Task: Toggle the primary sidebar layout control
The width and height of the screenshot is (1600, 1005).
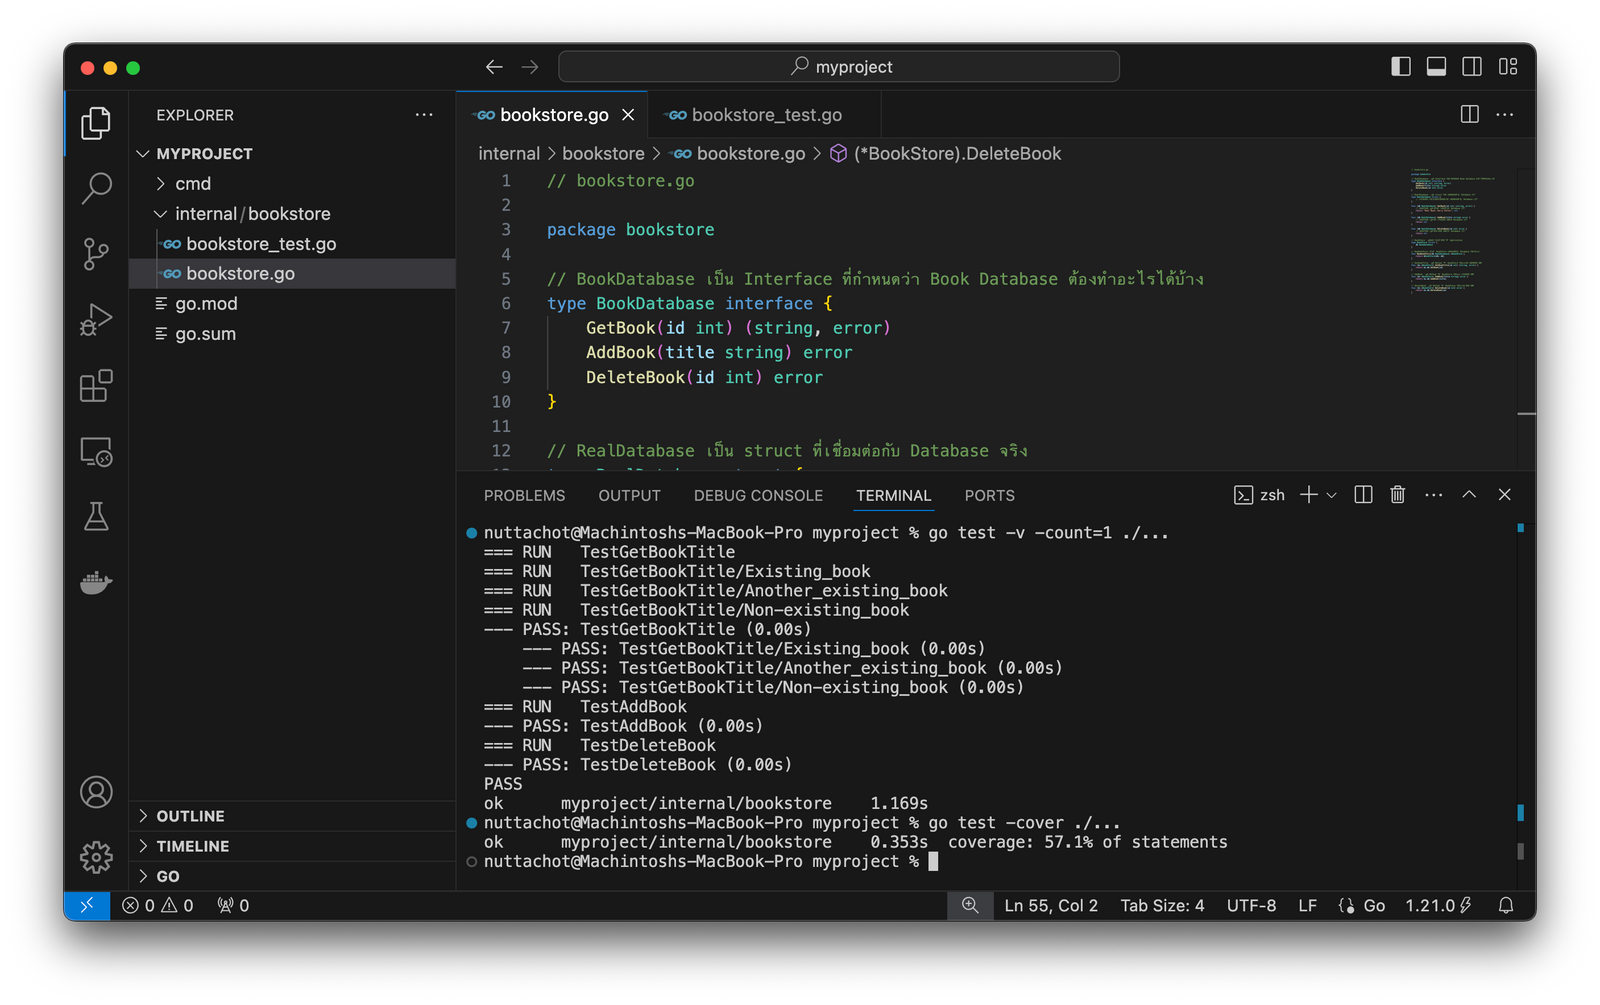Action: tap(1401, 66)
